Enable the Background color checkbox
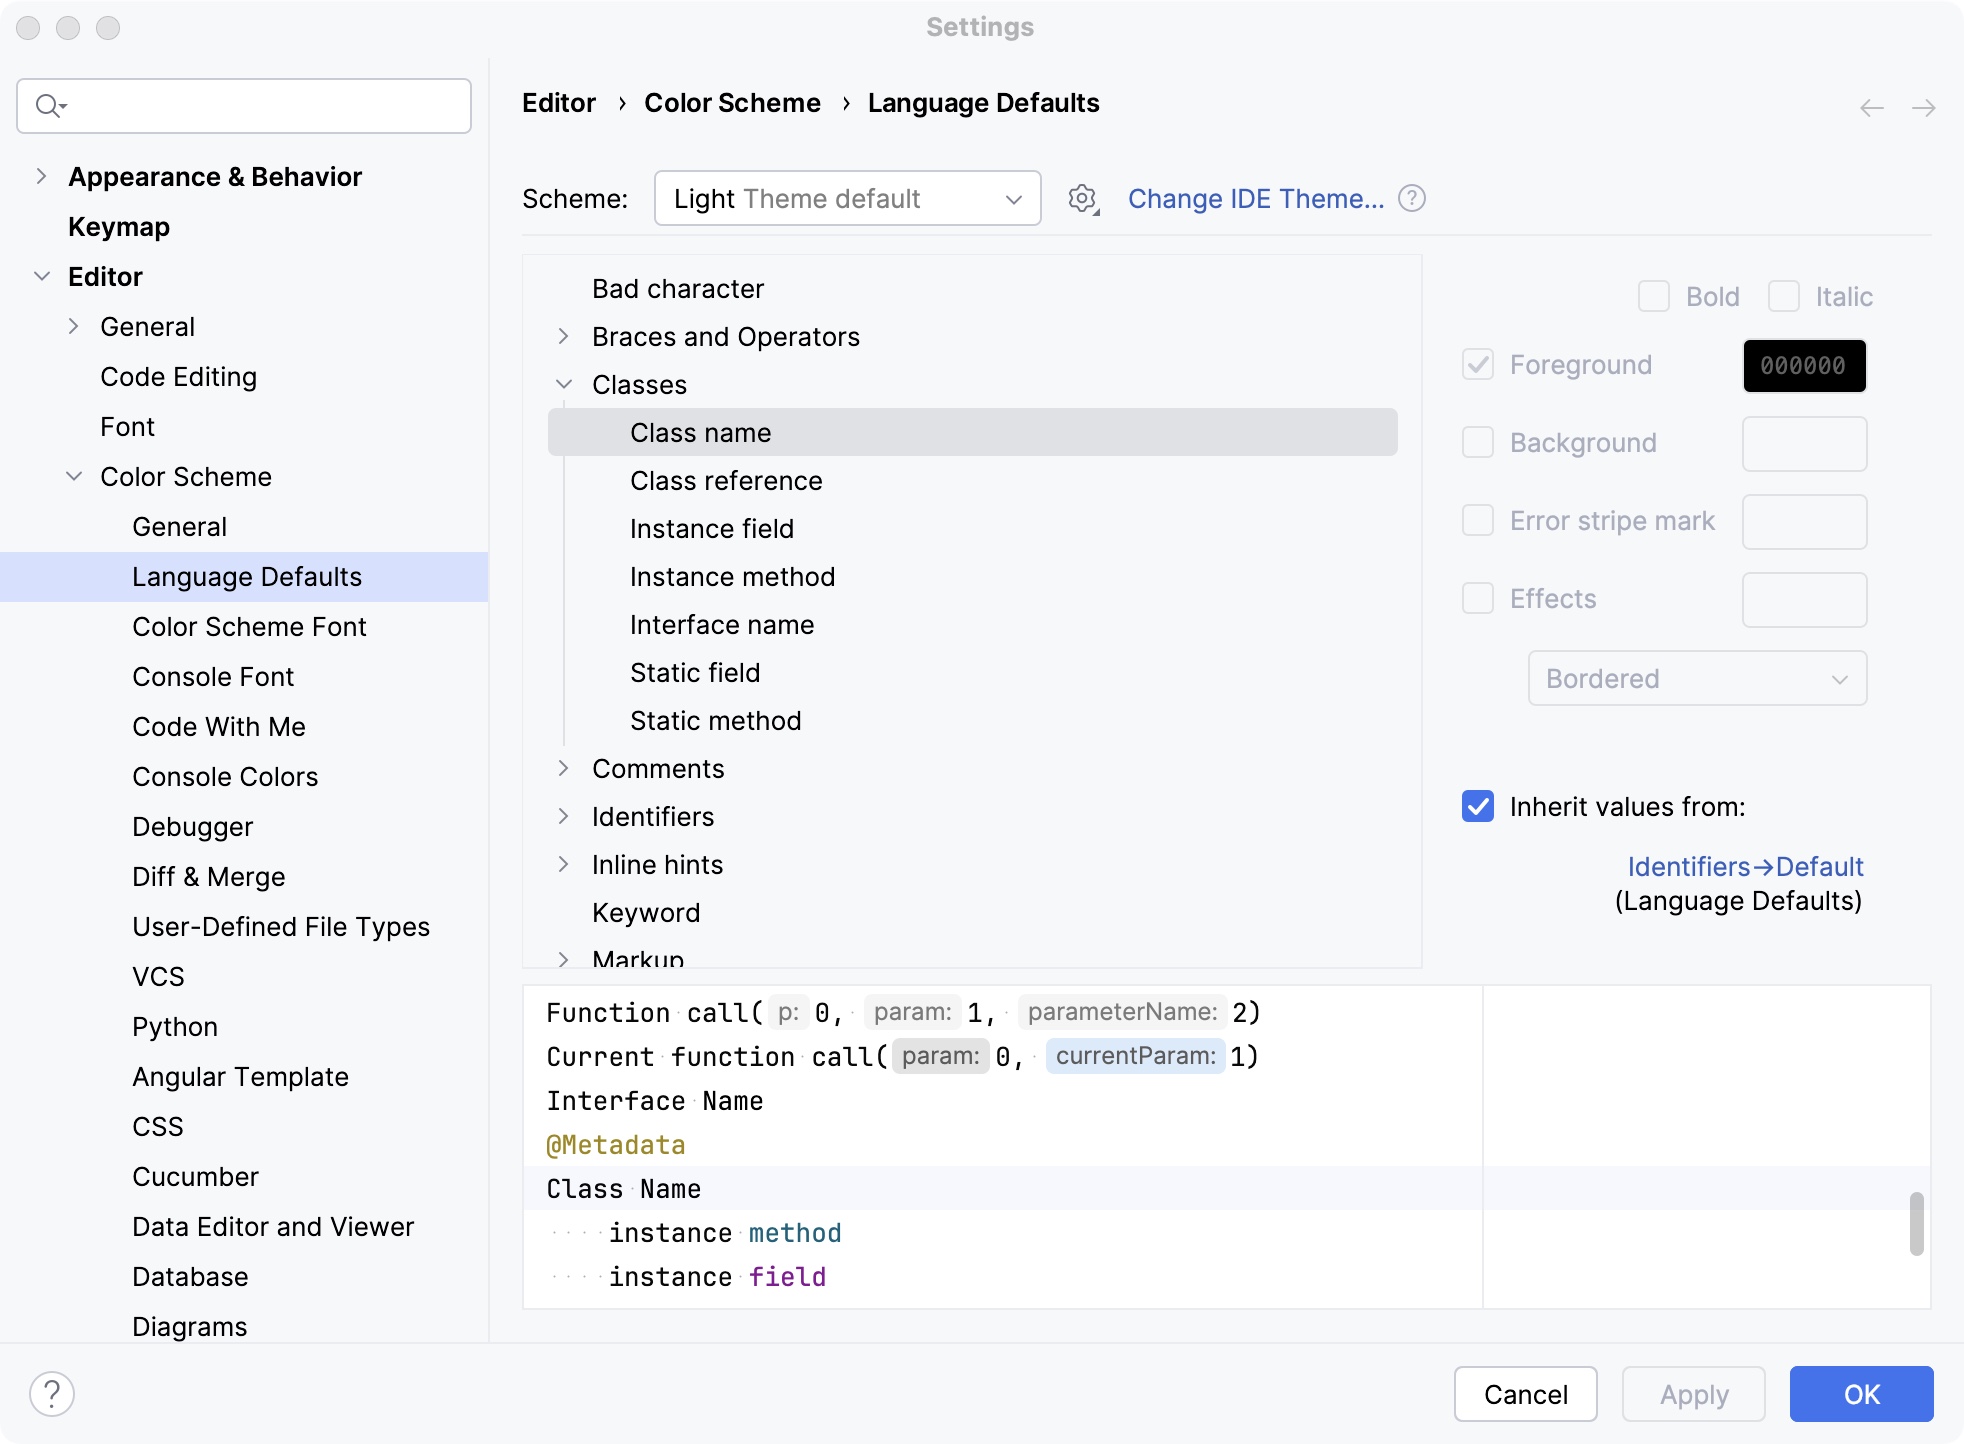This screenshot has width=1964, height=1444. (1478, 444)
